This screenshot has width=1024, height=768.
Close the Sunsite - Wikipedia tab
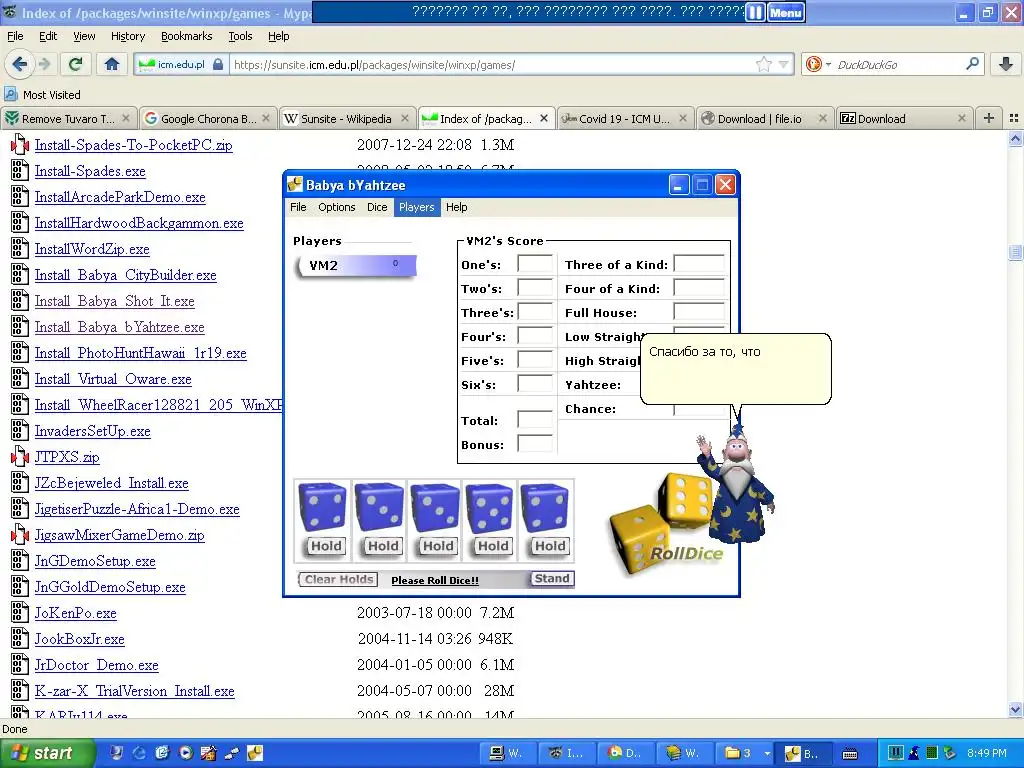click(405, 118)
